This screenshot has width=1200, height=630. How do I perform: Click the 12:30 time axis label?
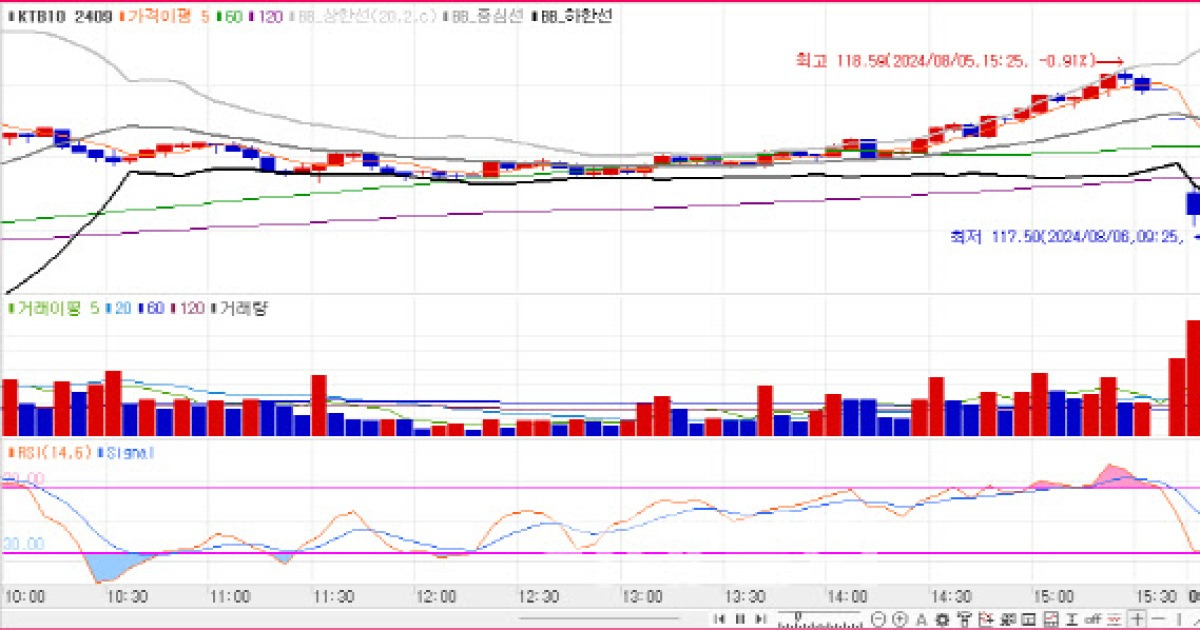539,596
